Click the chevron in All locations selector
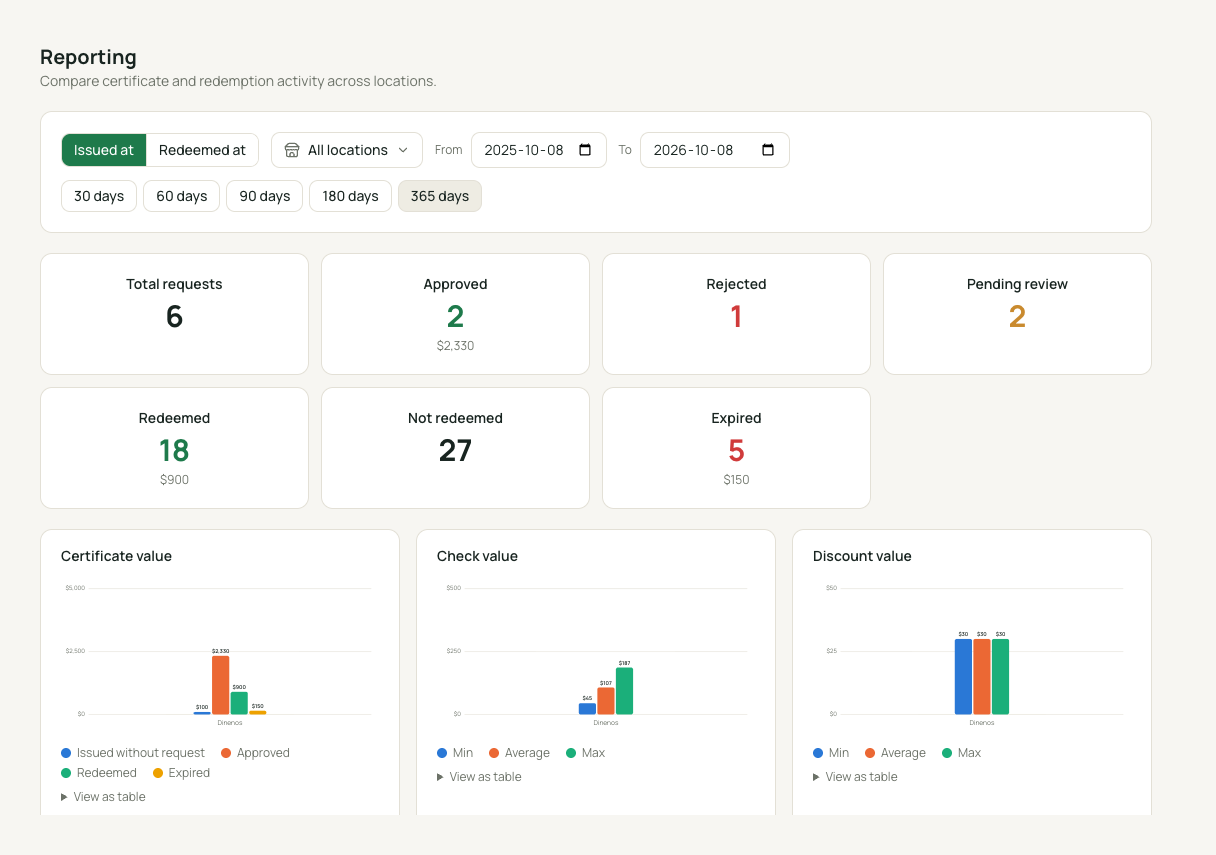 pyautogui.click(x=403, y=150)
